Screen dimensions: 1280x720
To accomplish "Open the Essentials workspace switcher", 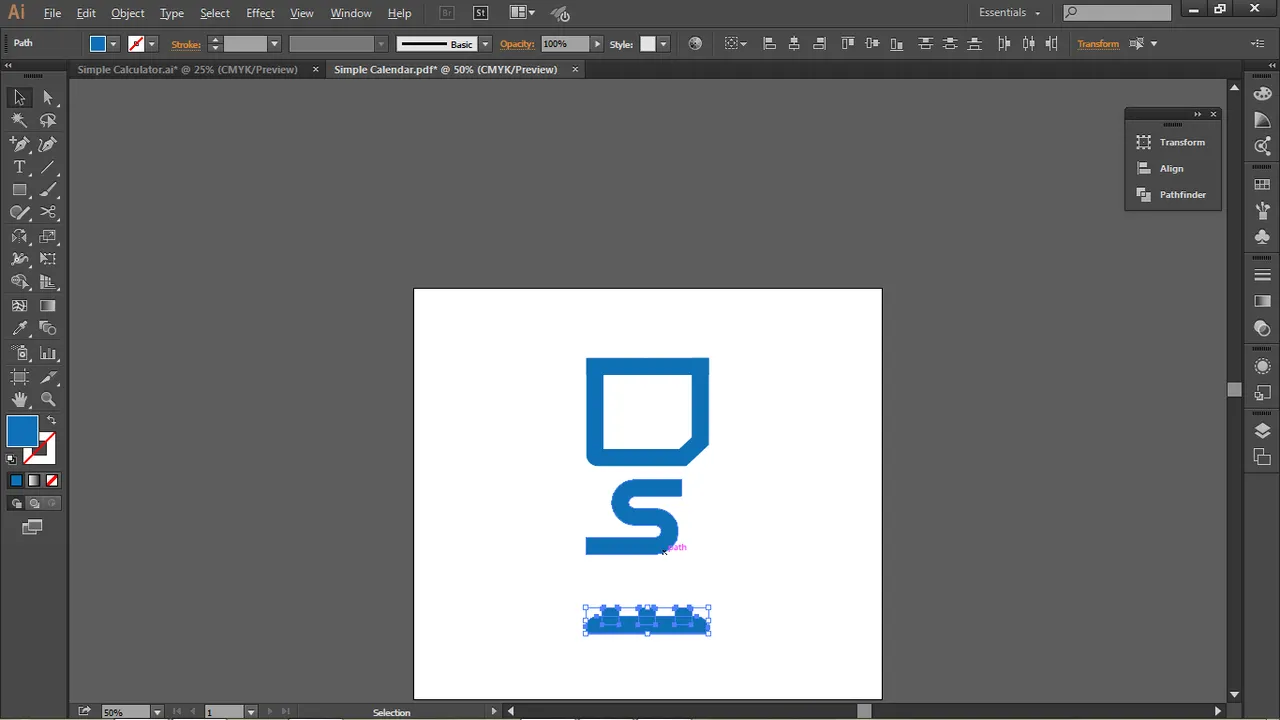I will 1010,13.
